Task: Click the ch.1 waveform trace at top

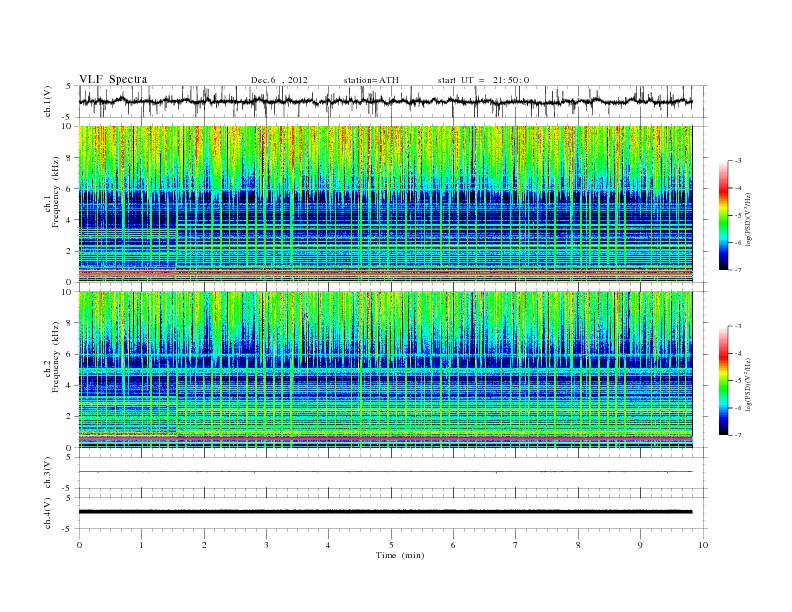Action: pos(385,101)
